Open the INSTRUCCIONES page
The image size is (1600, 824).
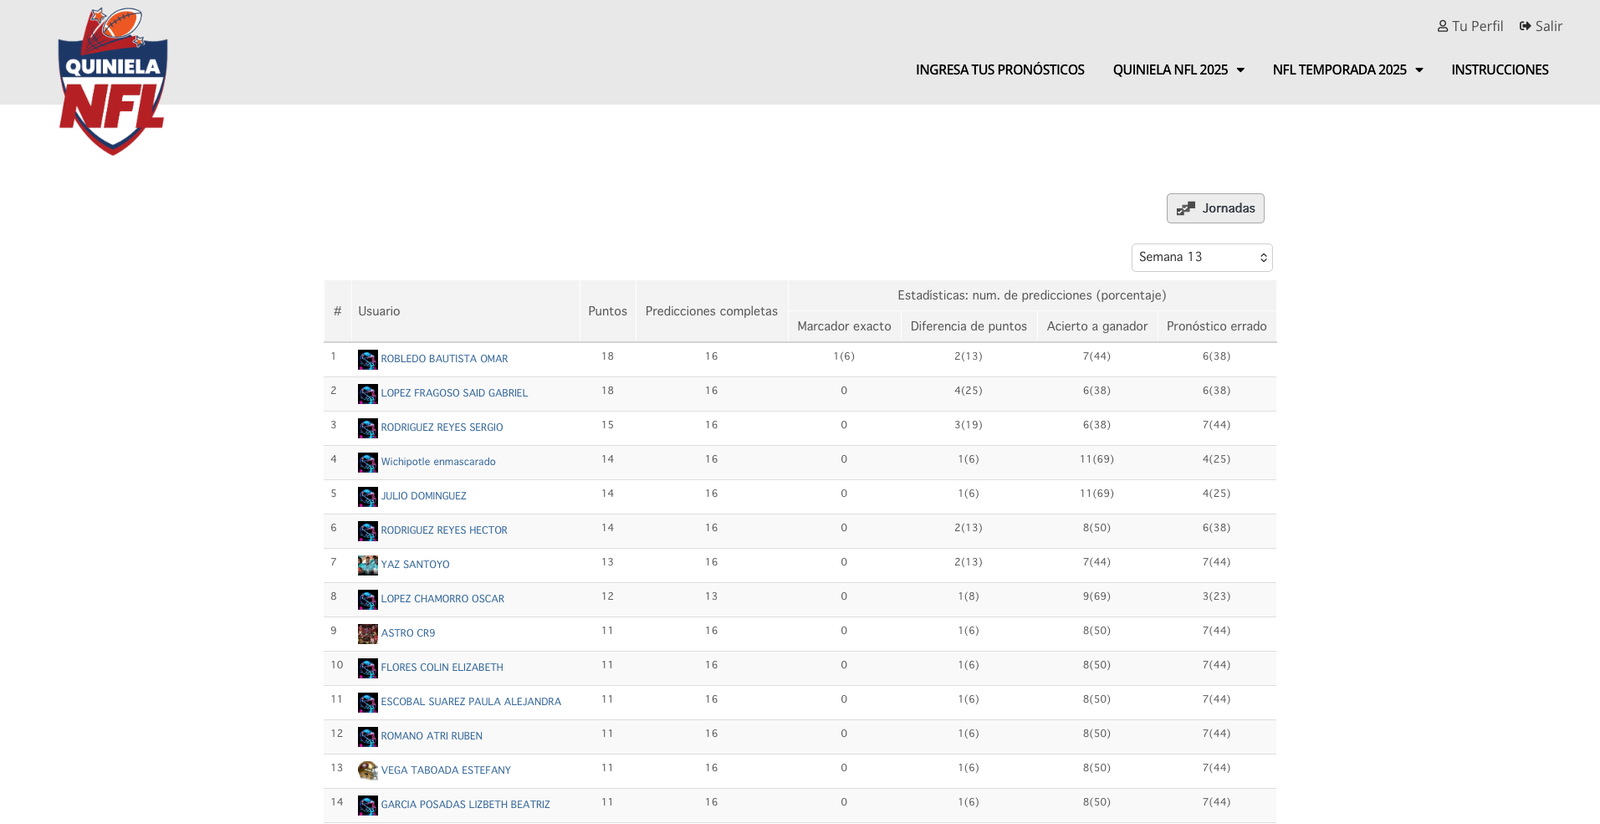click(1499, 70)
